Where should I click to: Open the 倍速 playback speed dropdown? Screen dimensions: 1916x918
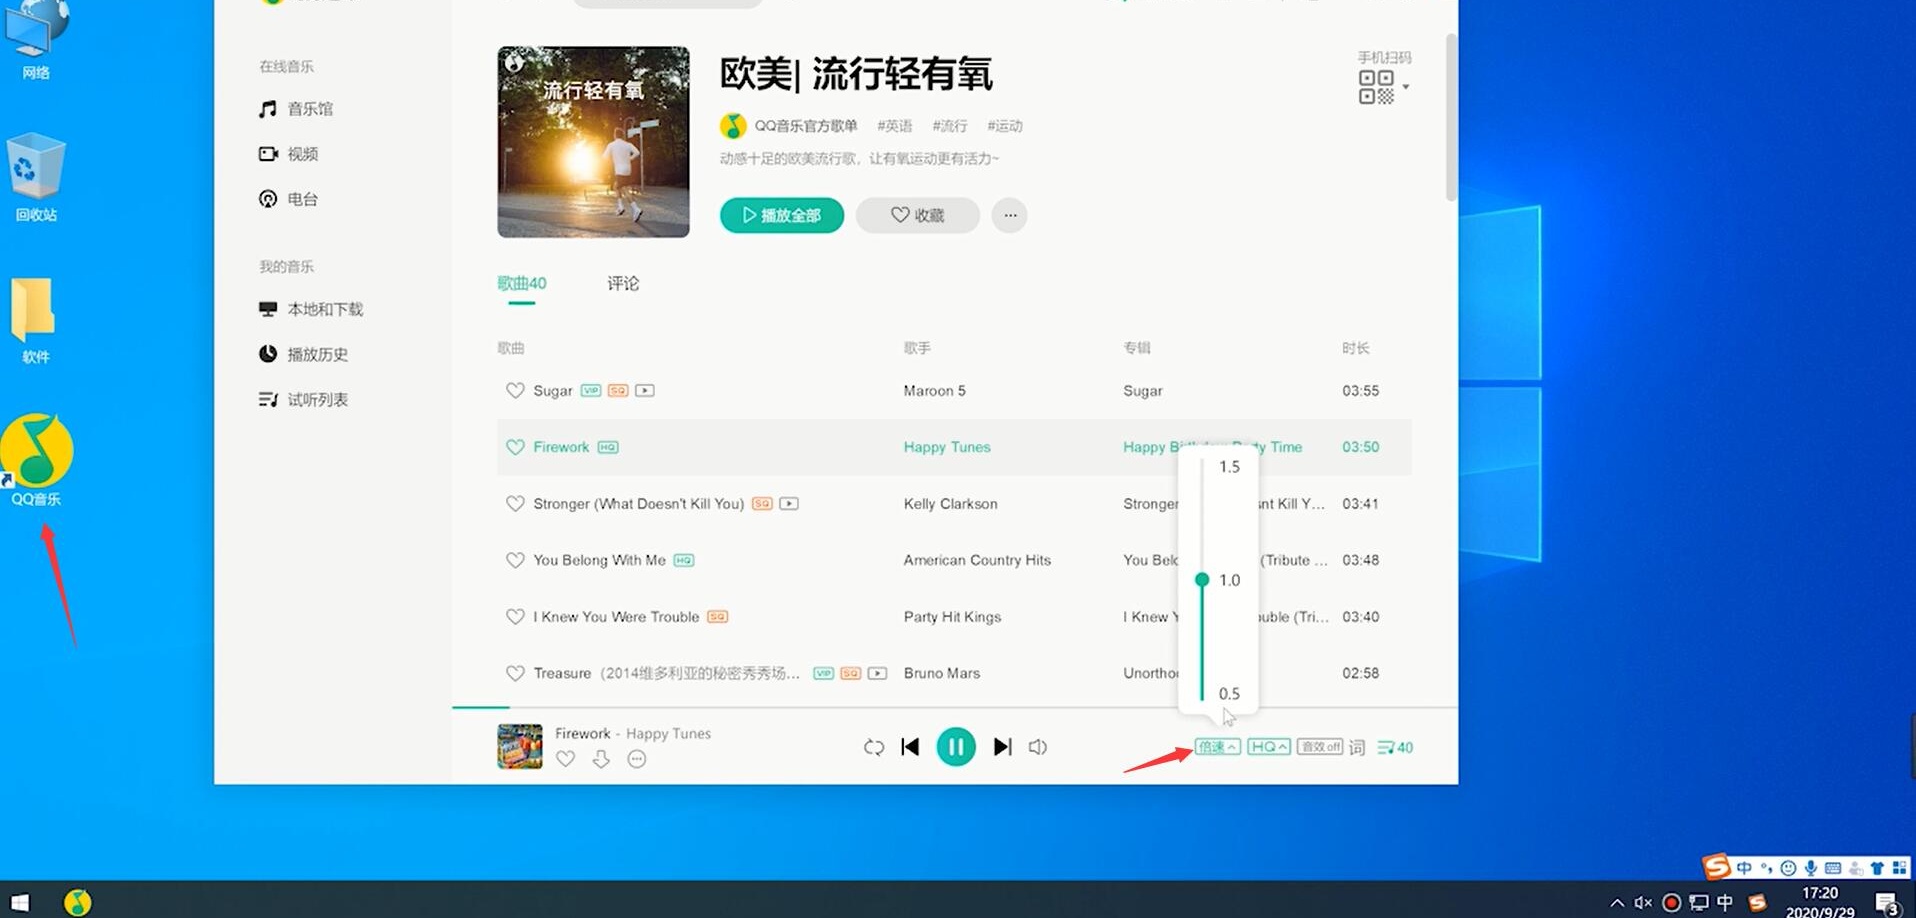1217,747
